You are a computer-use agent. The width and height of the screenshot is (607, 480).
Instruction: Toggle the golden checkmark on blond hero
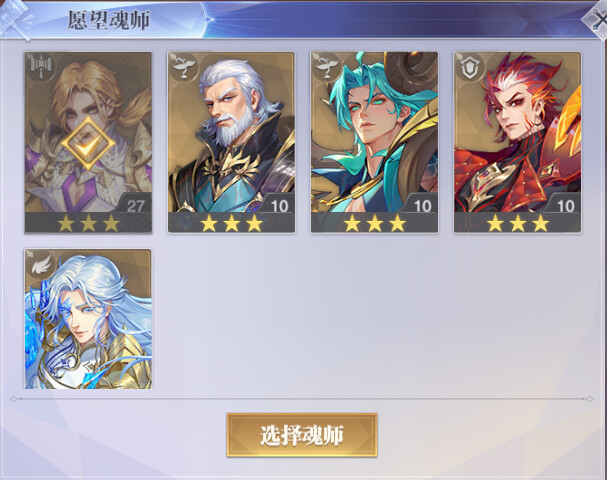[88, 143]
